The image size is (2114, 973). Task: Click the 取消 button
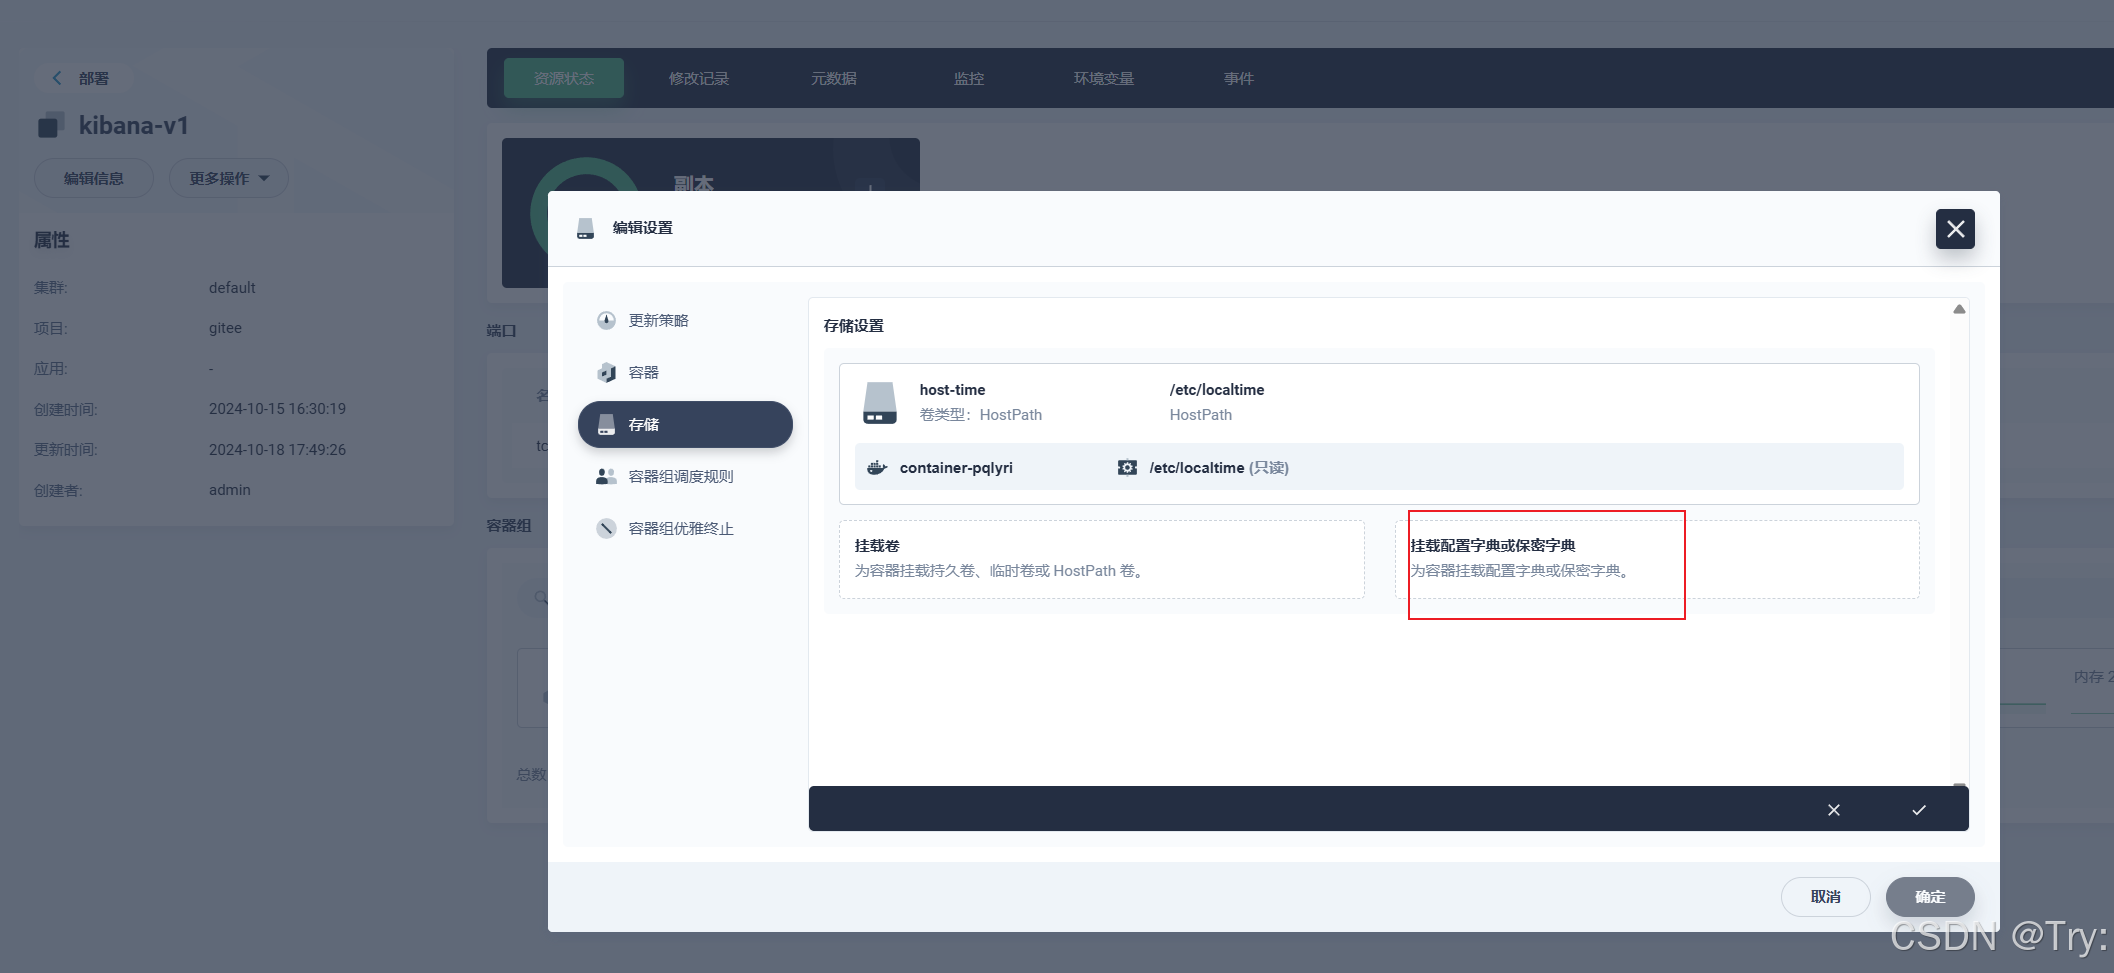point(1825,897)
